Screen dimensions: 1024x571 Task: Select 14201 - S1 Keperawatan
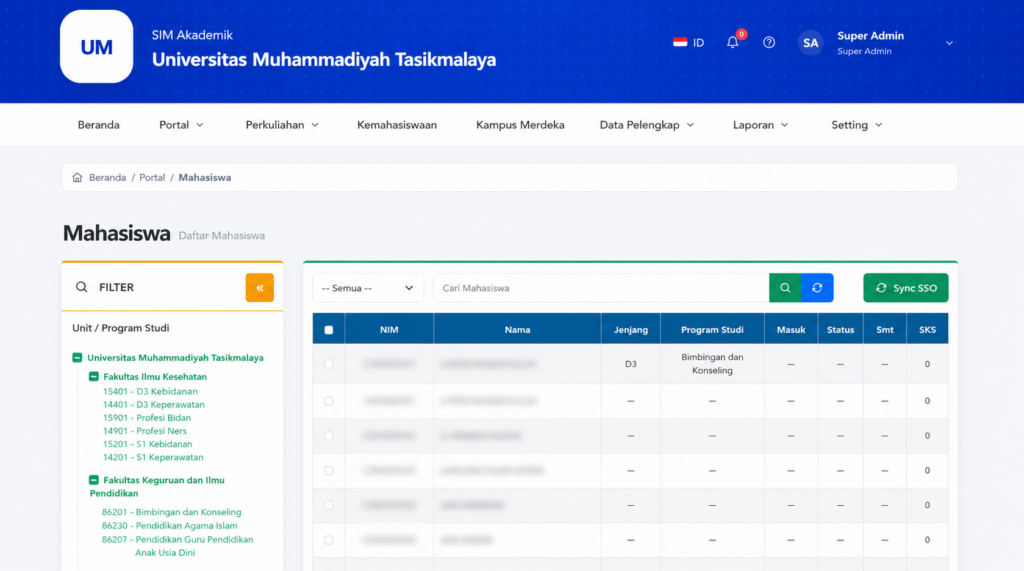[153, 457]
